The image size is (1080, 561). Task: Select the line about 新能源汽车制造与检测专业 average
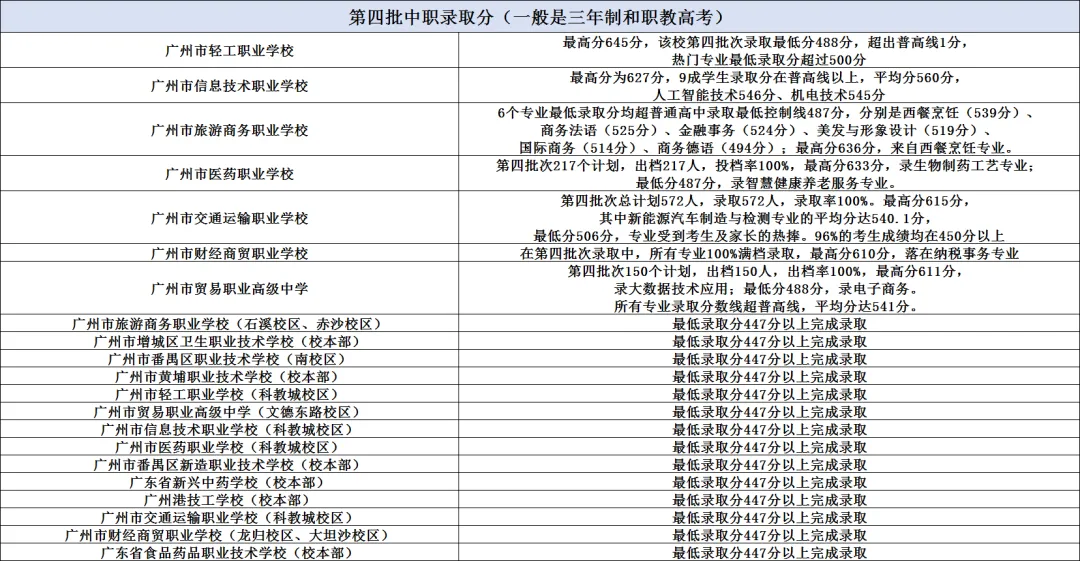[x=766, y=218]
